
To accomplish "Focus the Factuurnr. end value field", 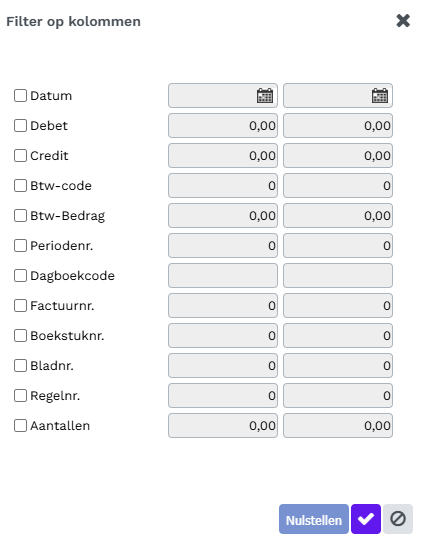I will point(338,305).
